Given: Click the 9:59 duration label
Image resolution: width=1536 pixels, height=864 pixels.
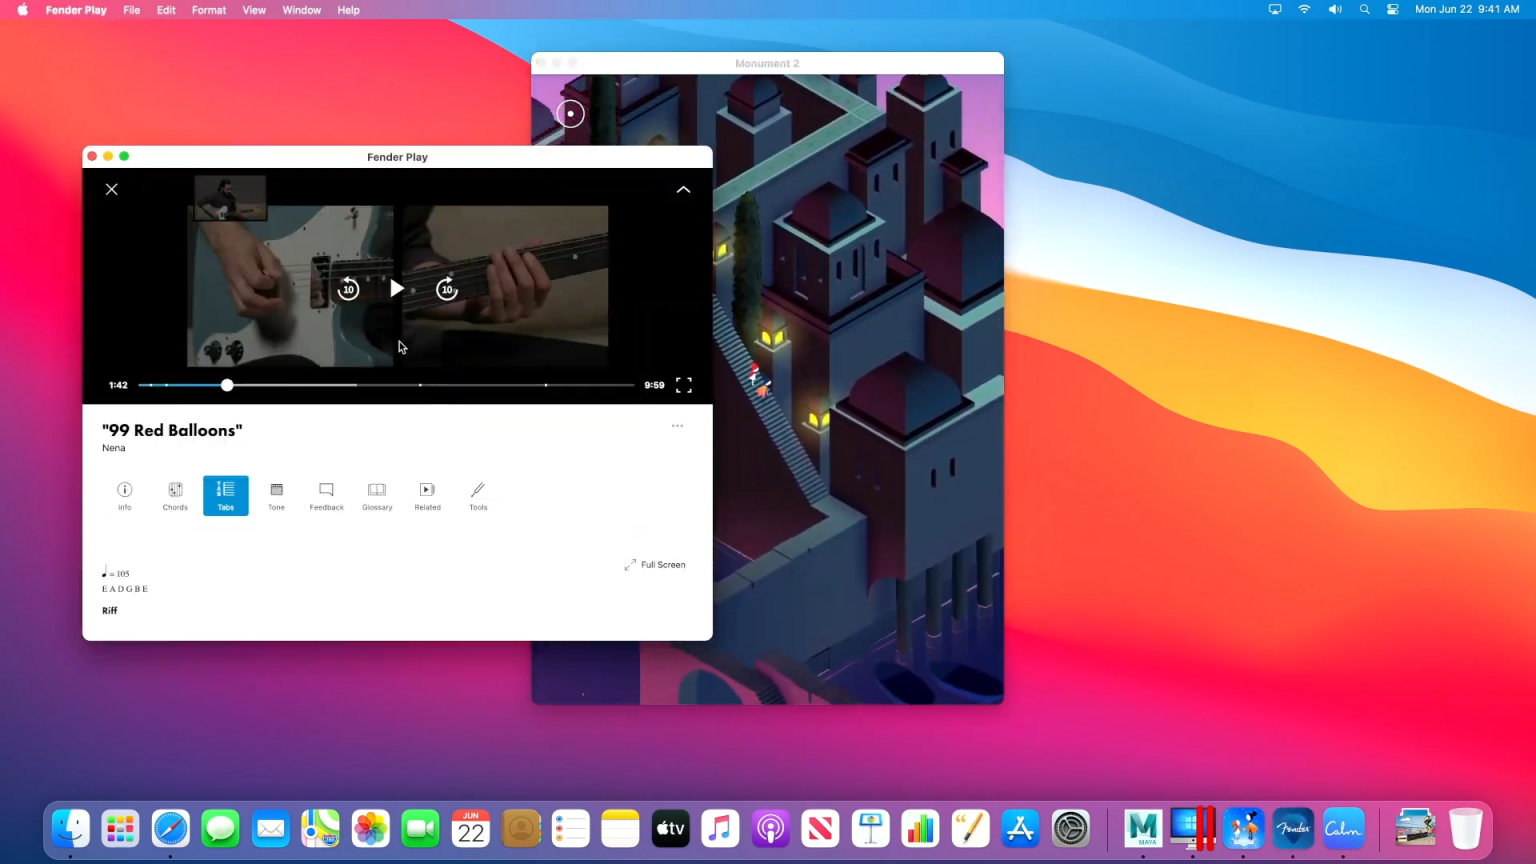Looking at the screenshot, I should click(x=654, y=385).
